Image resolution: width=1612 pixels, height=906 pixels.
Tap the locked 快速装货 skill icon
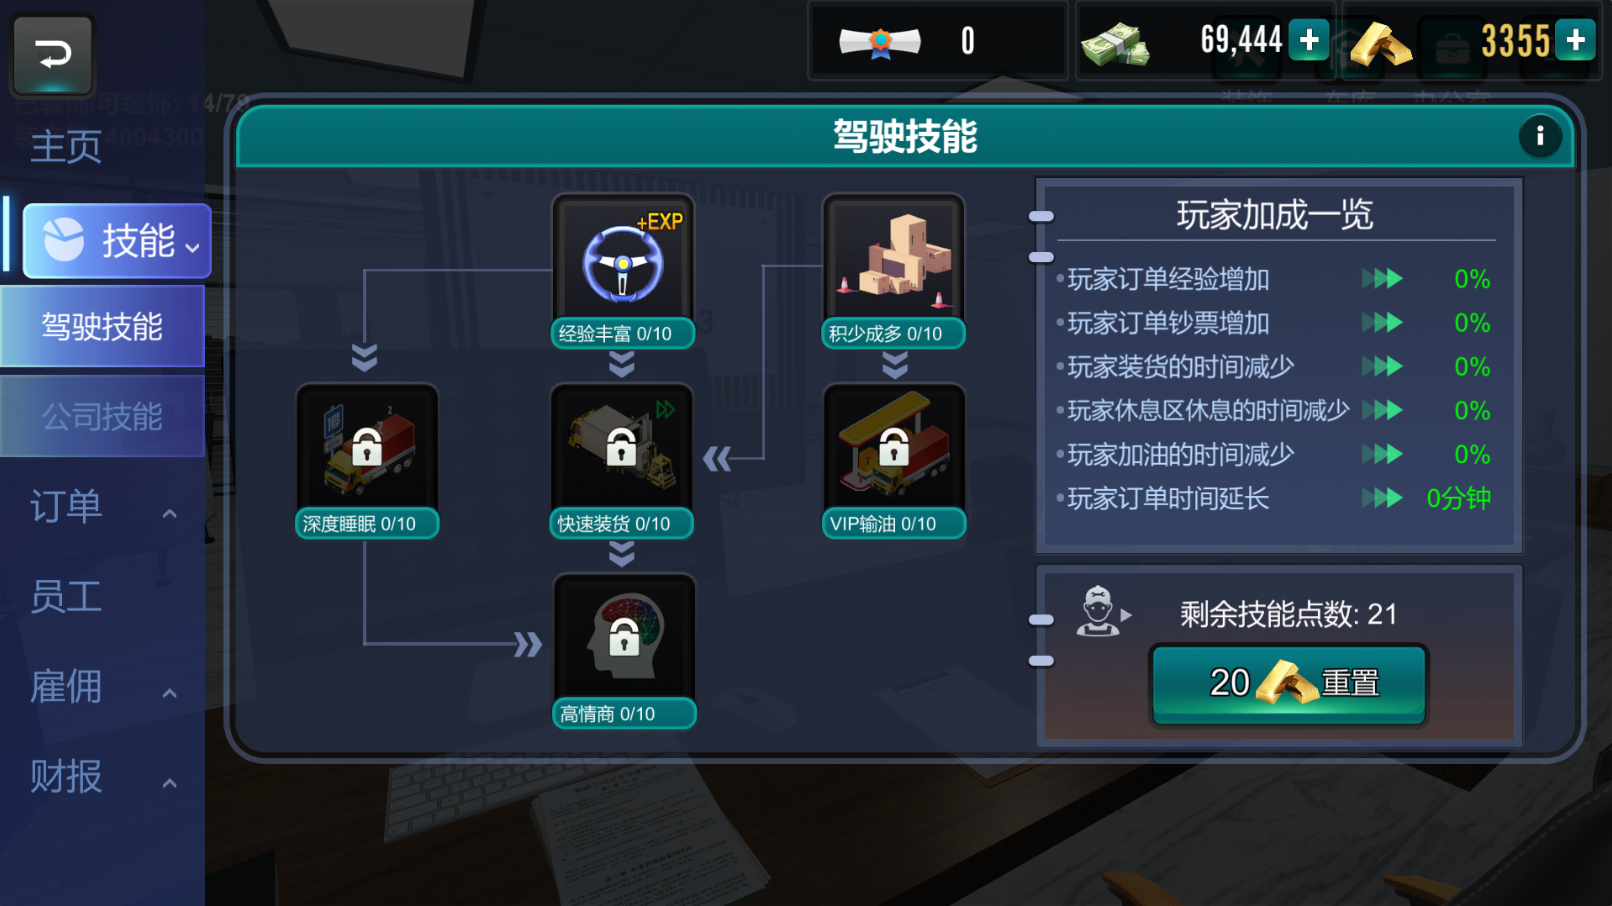(622, 450)
